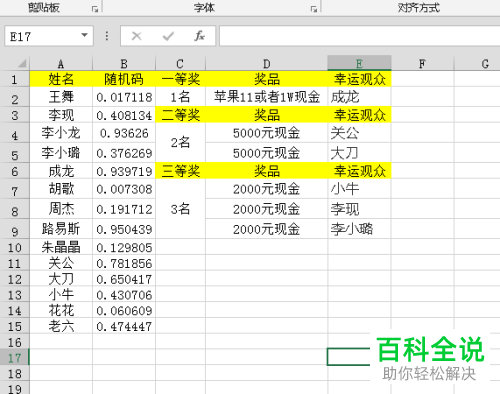Click 2000元现金 cell in row 9
Image resolution: width=500 pixels, height=394 pixels.
coord(267,229)
